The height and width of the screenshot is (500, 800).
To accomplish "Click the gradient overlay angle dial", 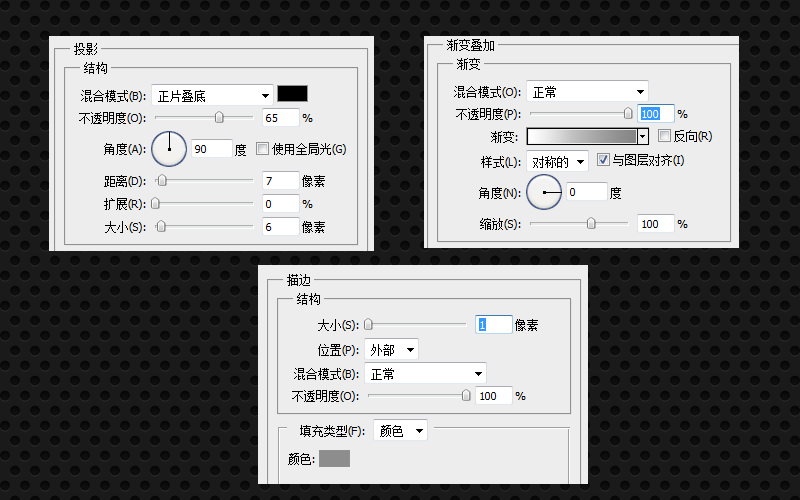I will [544, 191].
